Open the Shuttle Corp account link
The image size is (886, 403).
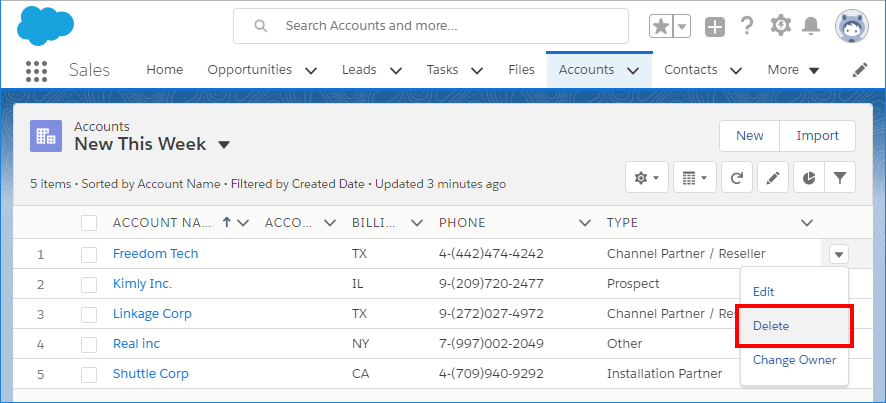pyautogui.click(x=150, y=374)
